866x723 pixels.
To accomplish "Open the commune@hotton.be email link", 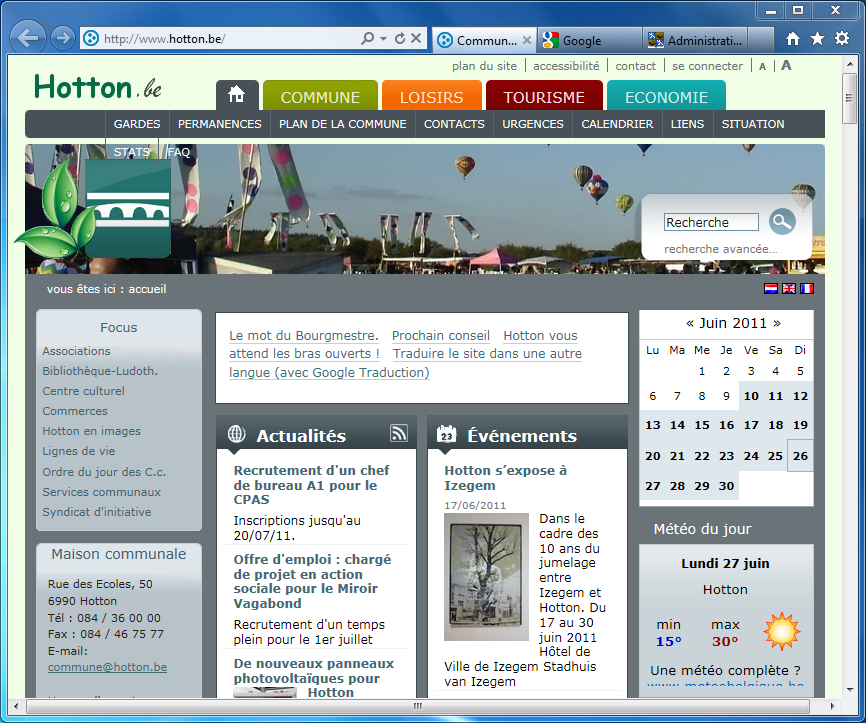I will (107, 667).
